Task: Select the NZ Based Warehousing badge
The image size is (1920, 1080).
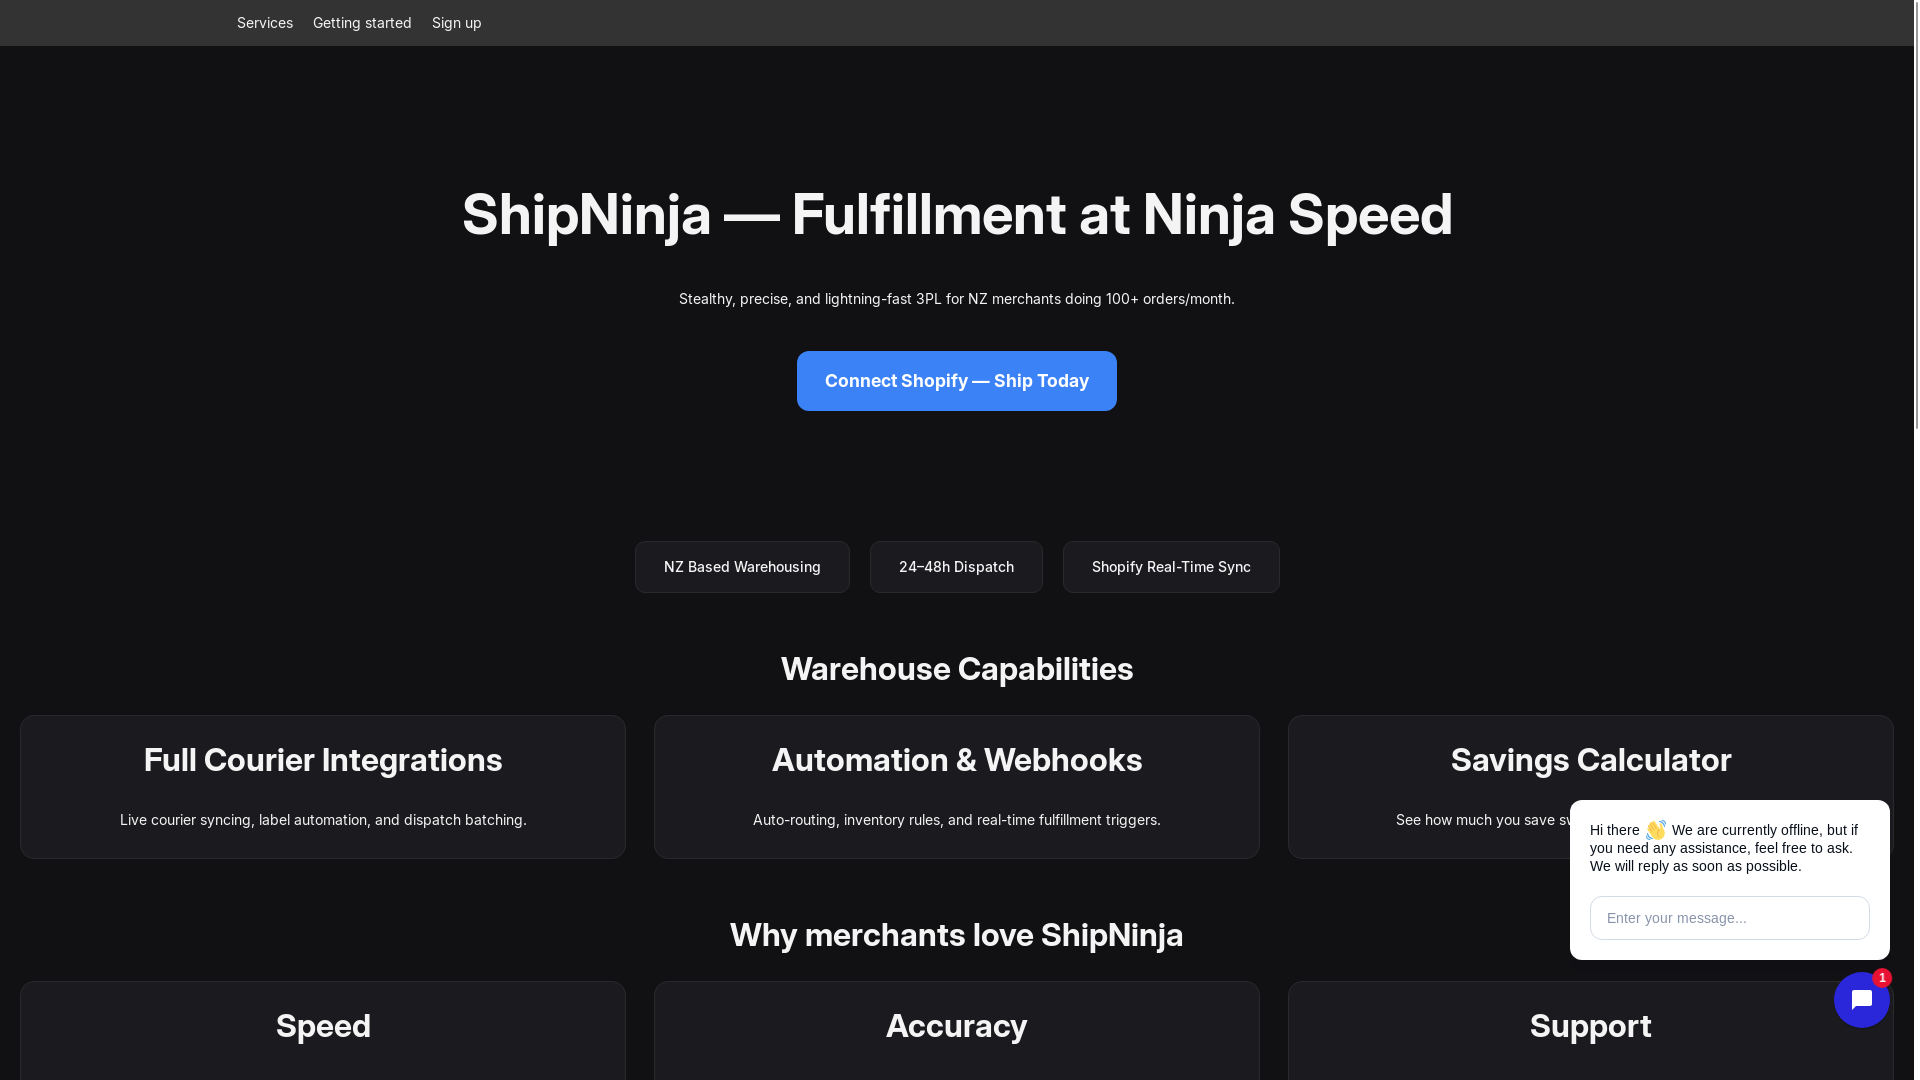Action: click(x=742, y=567)
